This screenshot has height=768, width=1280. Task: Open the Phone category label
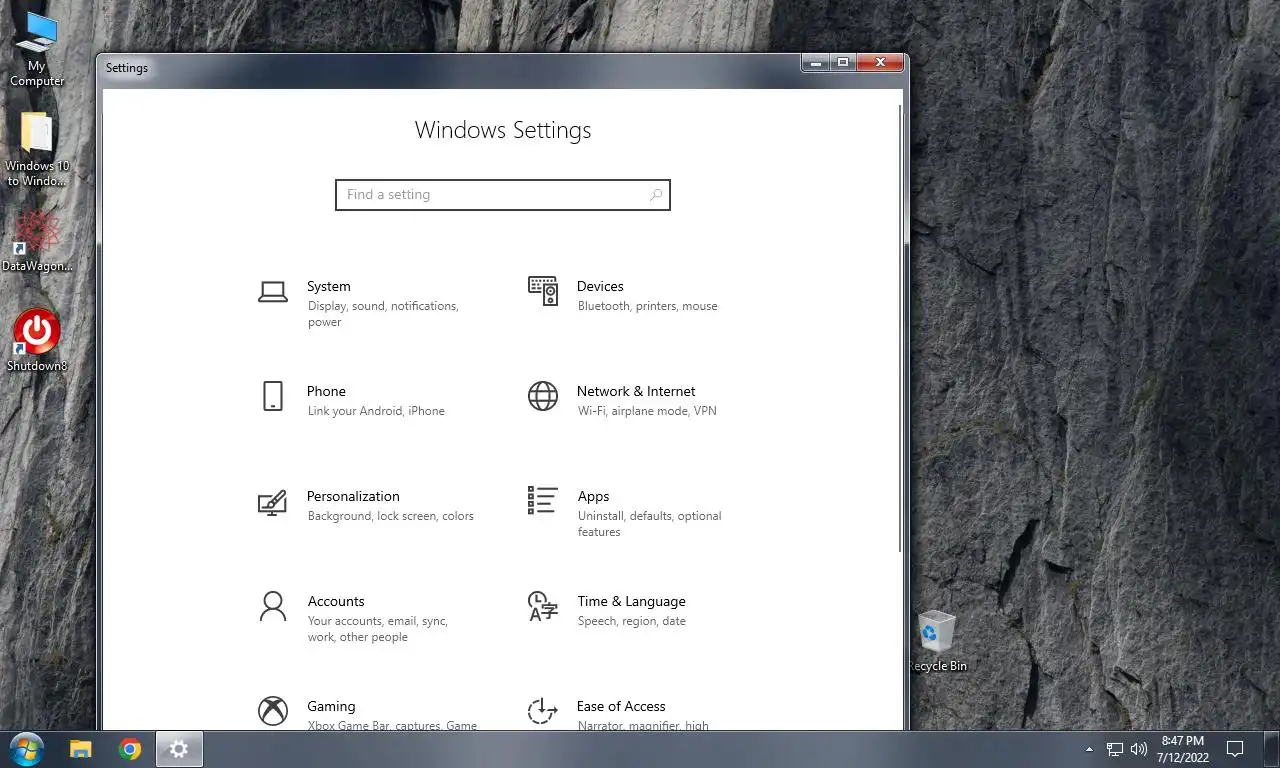click(x=326, y=391)
